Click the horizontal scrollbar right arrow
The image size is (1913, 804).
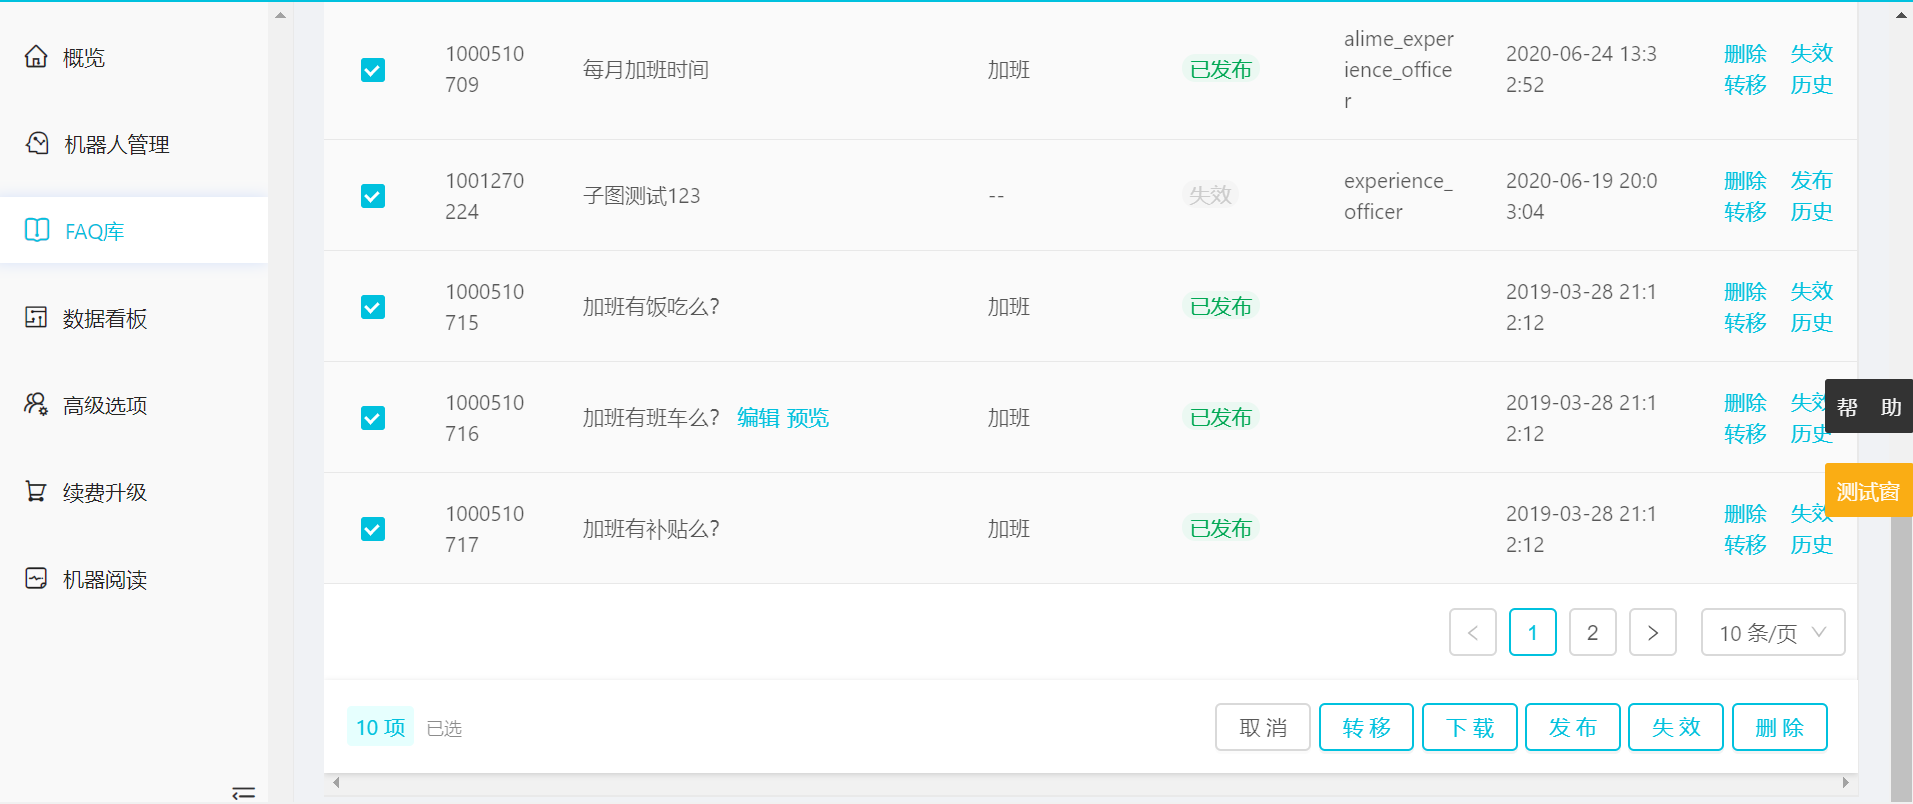point(1845,783)
